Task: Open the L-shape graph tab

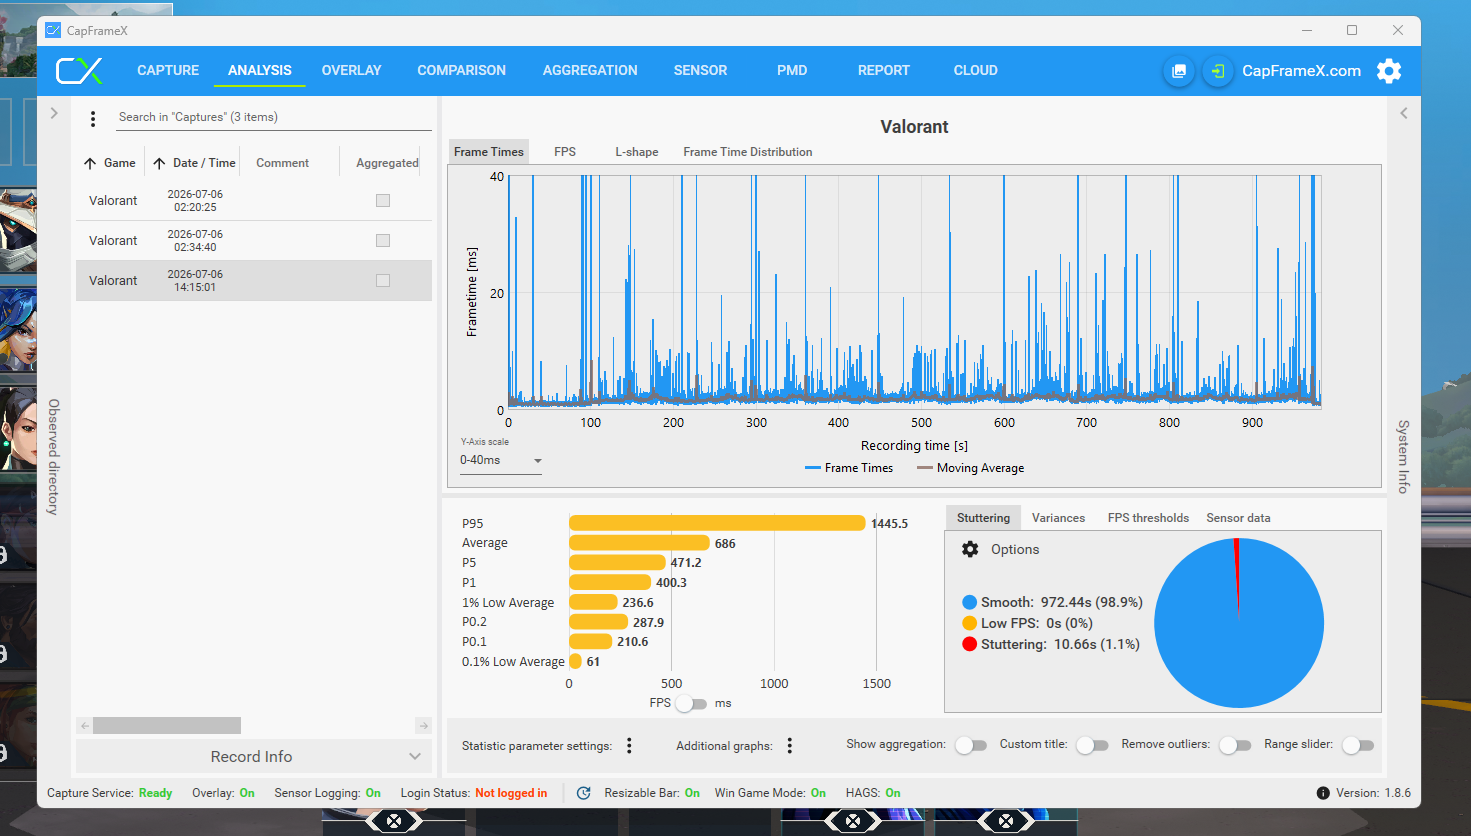Action: [637, 152]
